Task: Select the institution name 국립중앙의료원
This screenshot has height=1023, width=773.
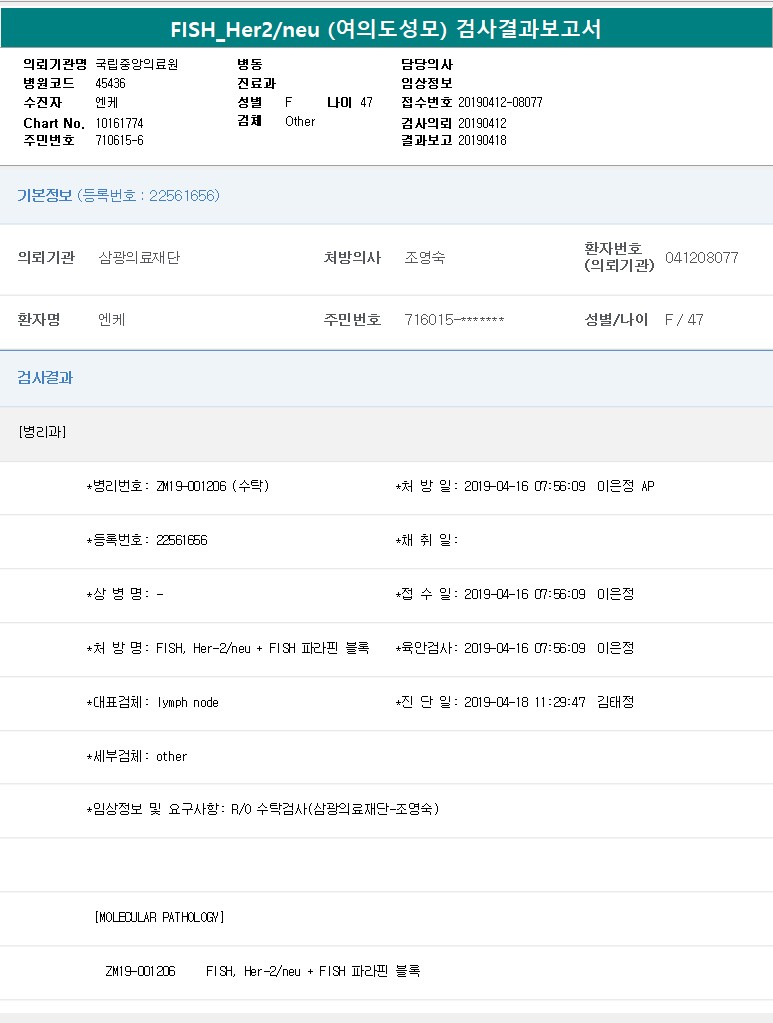Action: 136,64
